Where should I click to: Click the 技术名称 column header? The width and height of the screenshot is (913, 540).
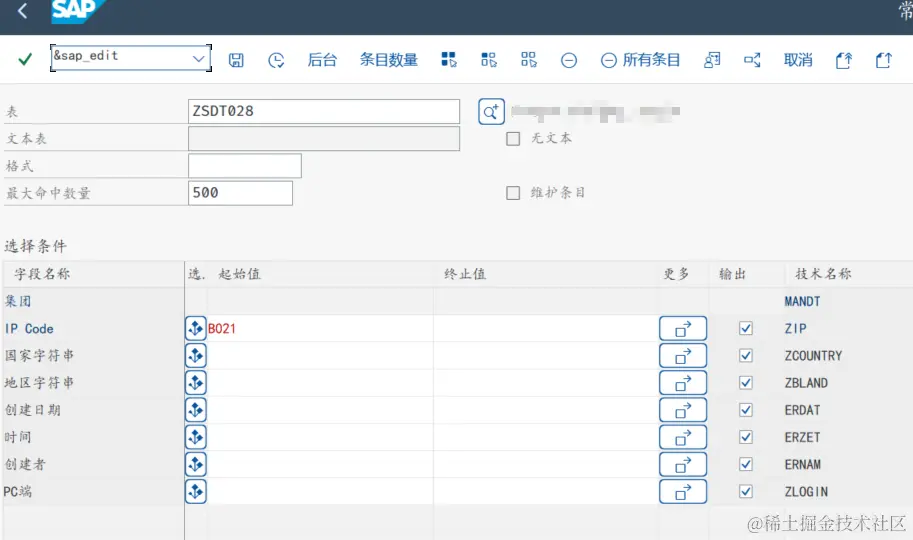(x=823, y=274)
